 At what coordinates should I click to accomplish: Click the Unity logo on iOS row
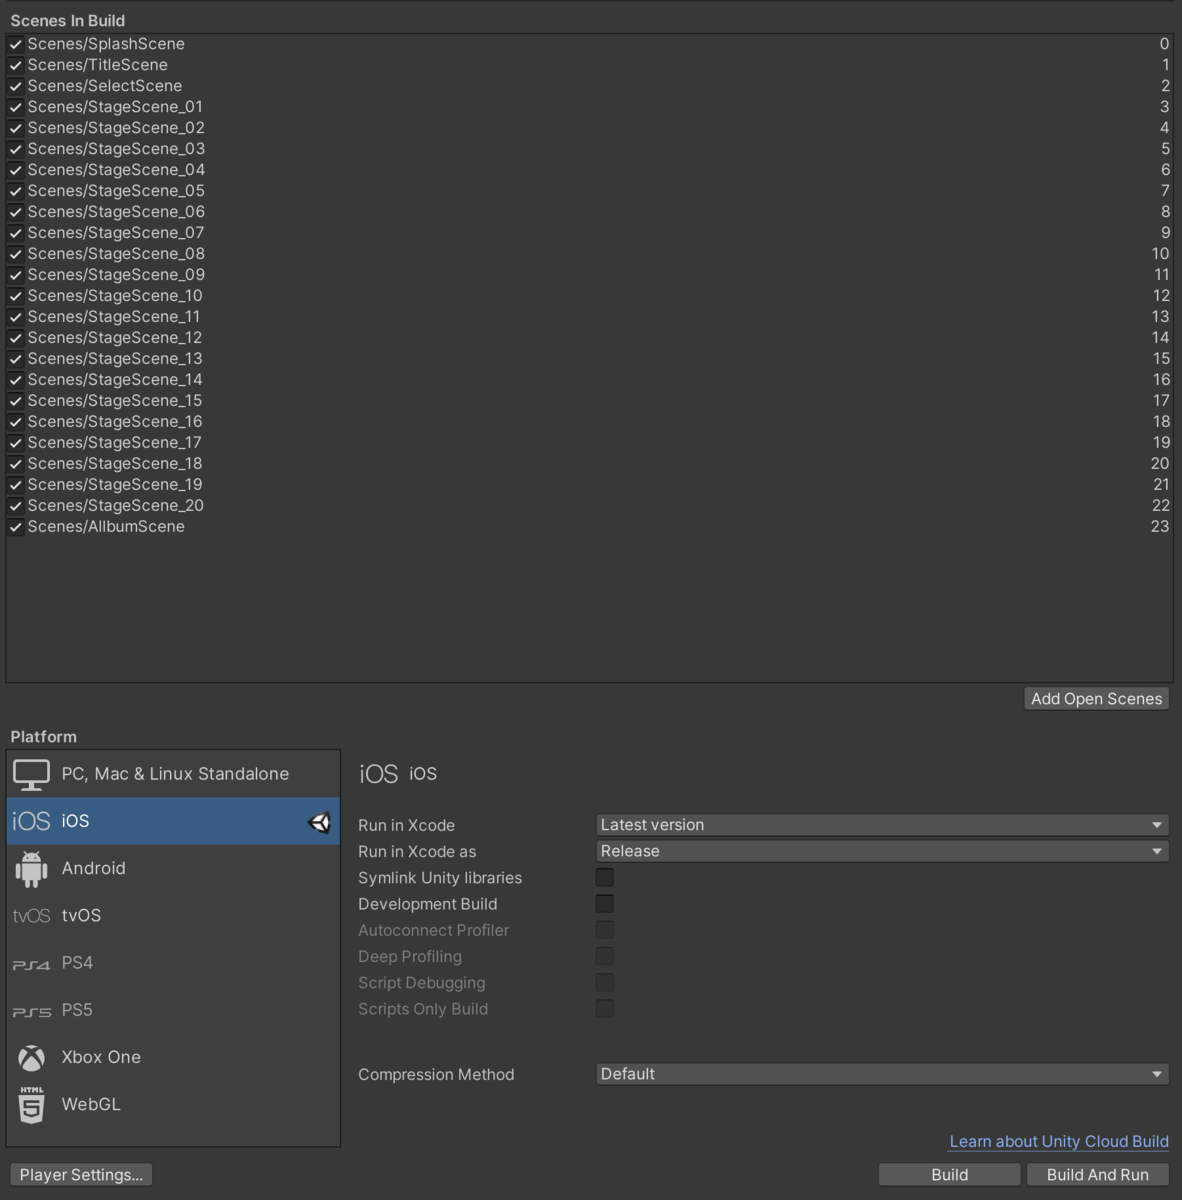point(319,822)
